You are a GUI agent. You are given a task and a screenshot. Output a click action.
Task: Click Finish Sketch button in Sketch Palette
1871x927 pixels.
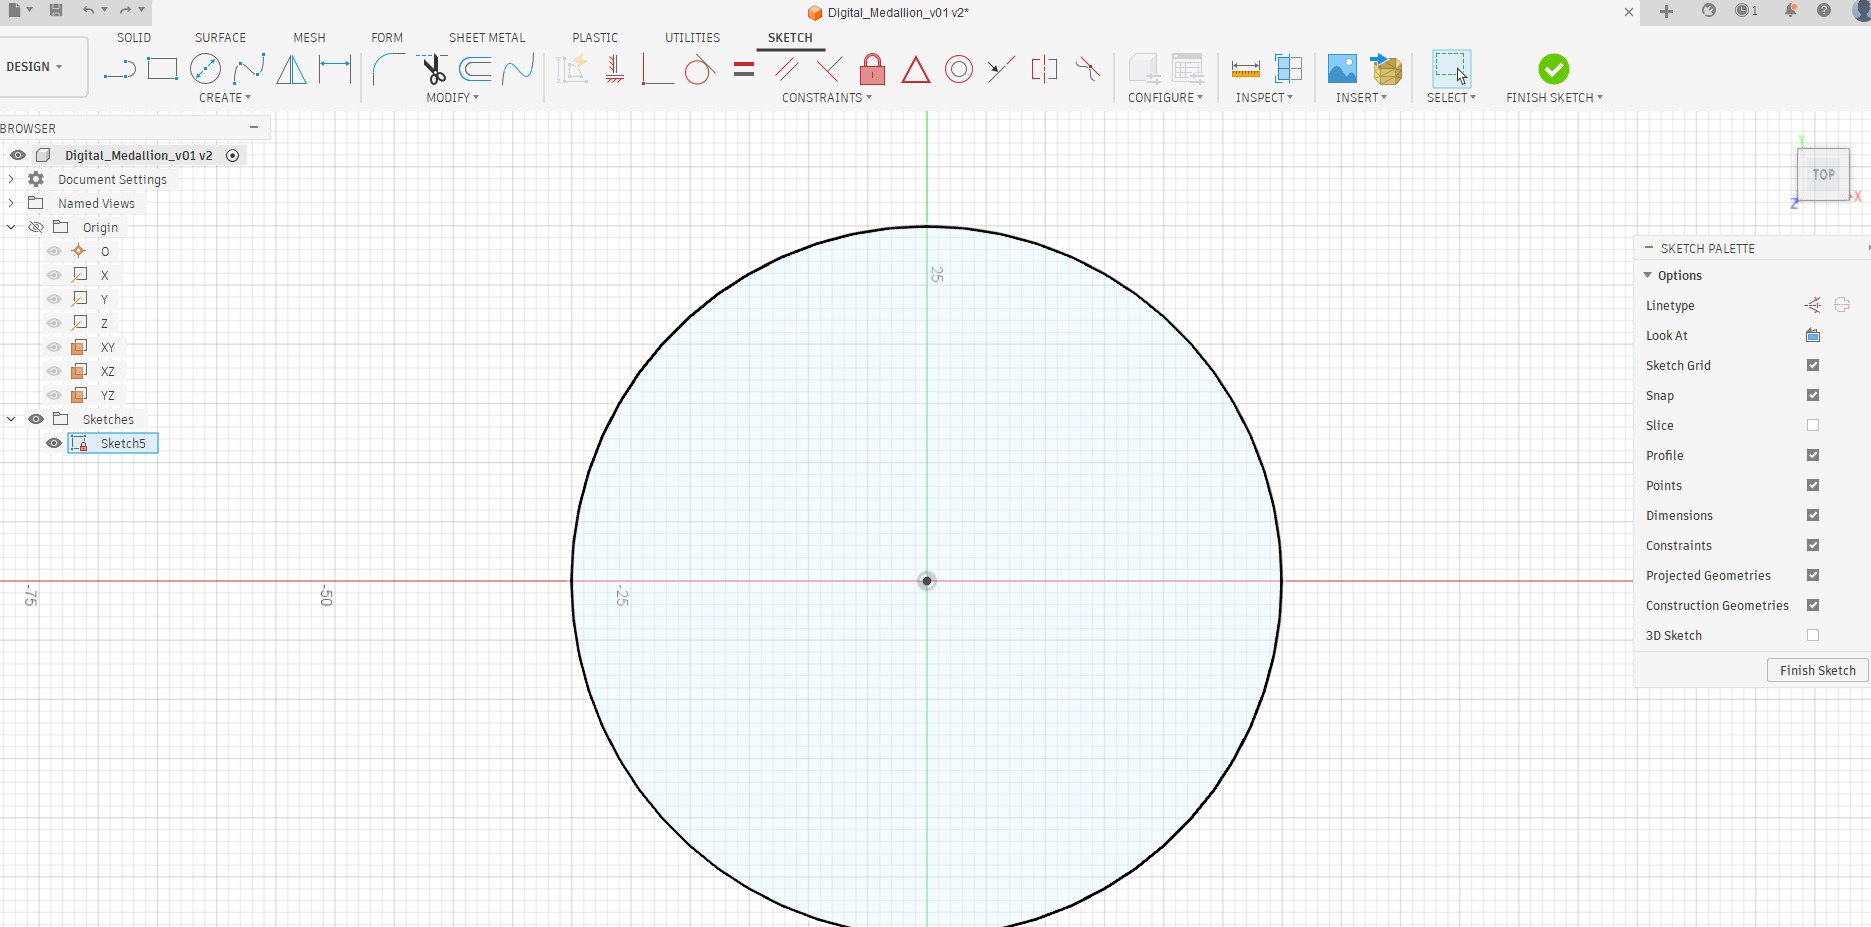pyautogui.click(x=1817, y=671)
